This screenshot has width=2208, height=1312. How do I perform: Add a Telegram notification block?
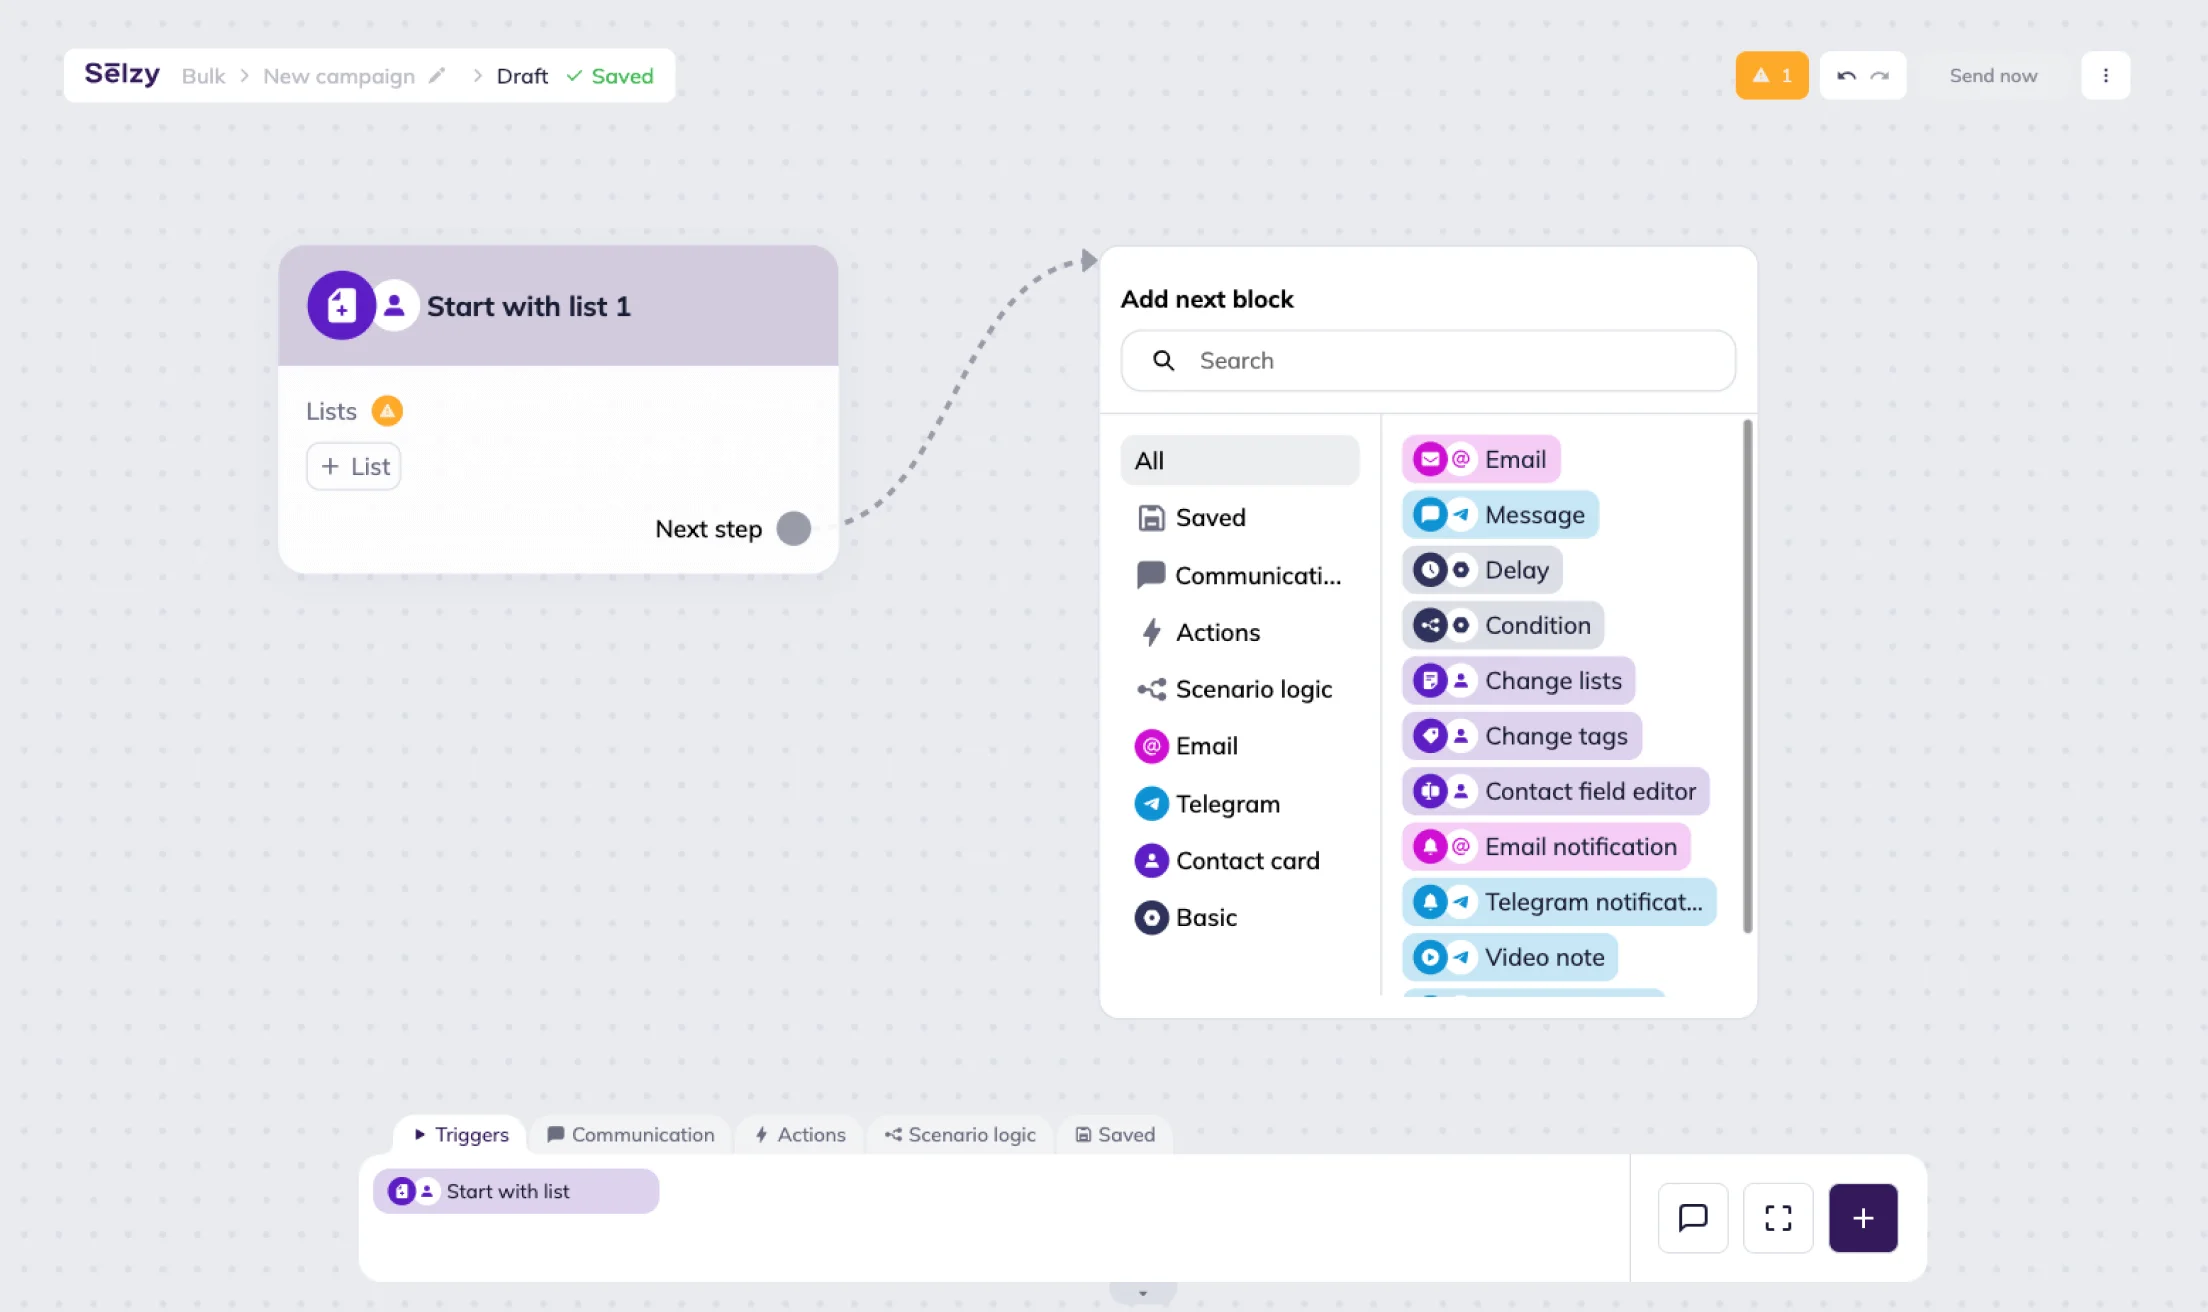(1559, 902)
